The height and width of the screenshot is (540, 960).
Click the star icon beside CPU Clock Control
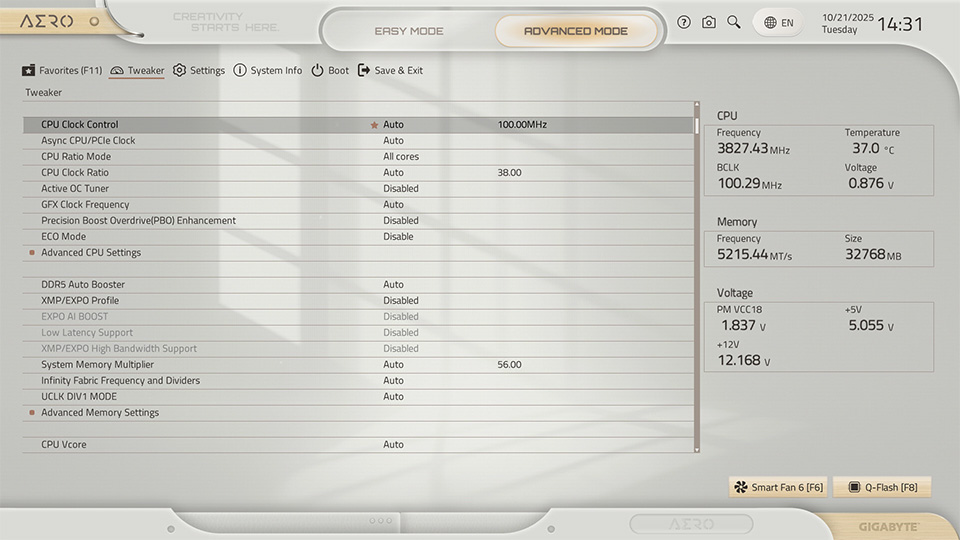(375, 125)
